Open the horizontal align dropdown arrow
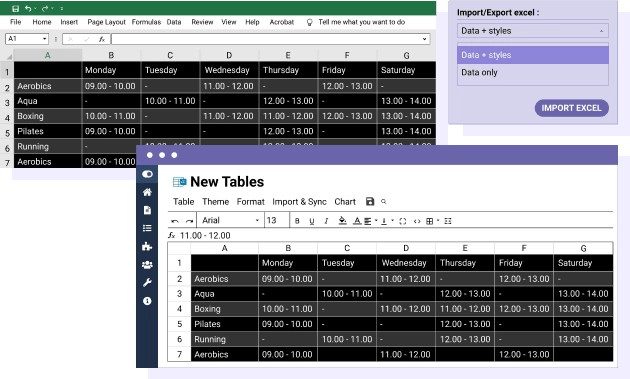 click(x=376, y=221)
